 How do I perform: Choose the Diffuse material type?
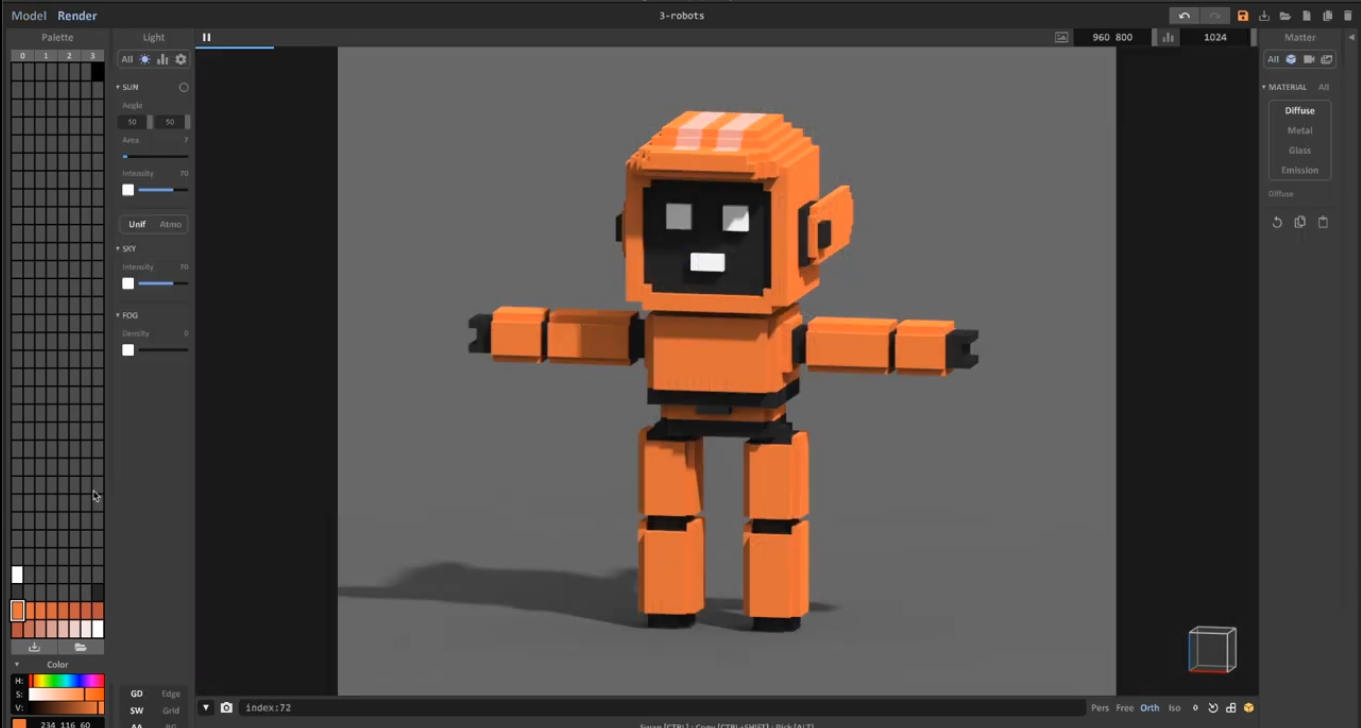[1300, 110]
